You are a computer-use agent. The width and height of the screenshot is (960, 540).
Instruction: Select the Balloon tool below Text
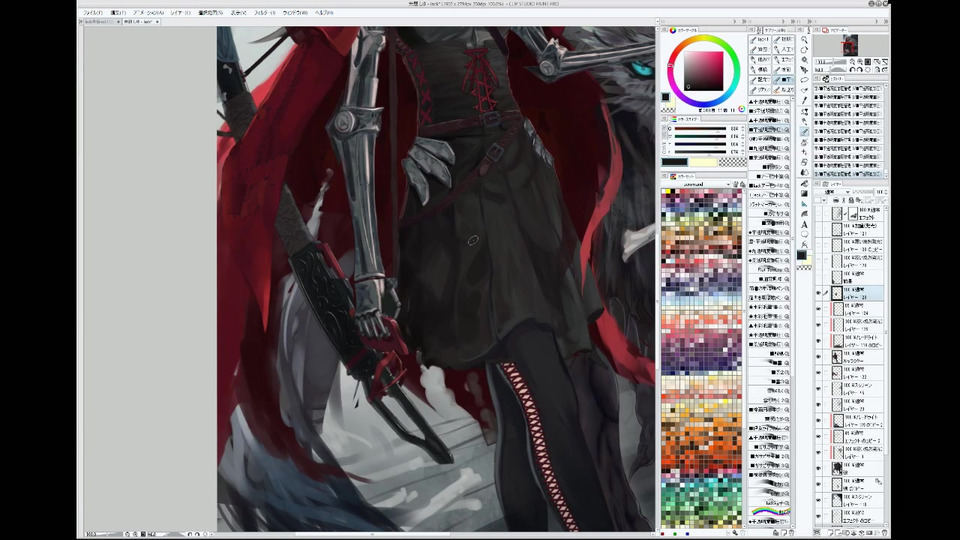click(x=804, y=234)
